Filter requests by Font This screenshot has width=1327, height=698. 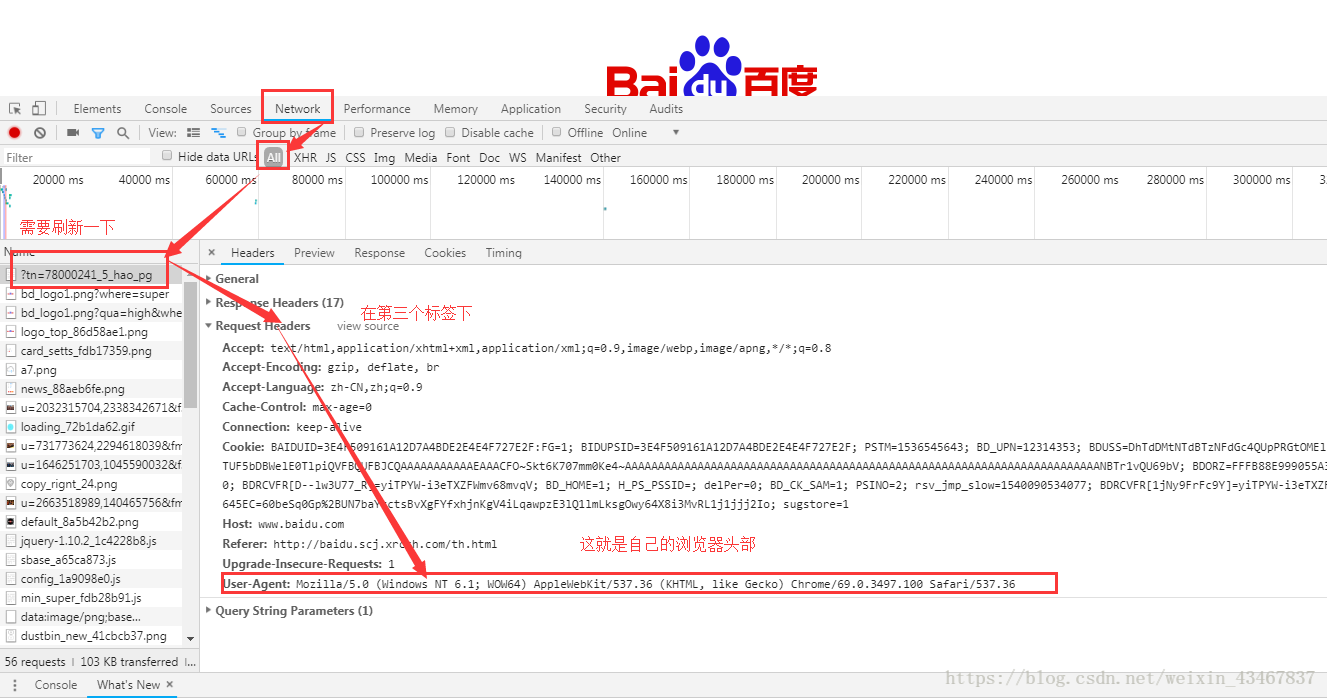(x=458, y=158)
